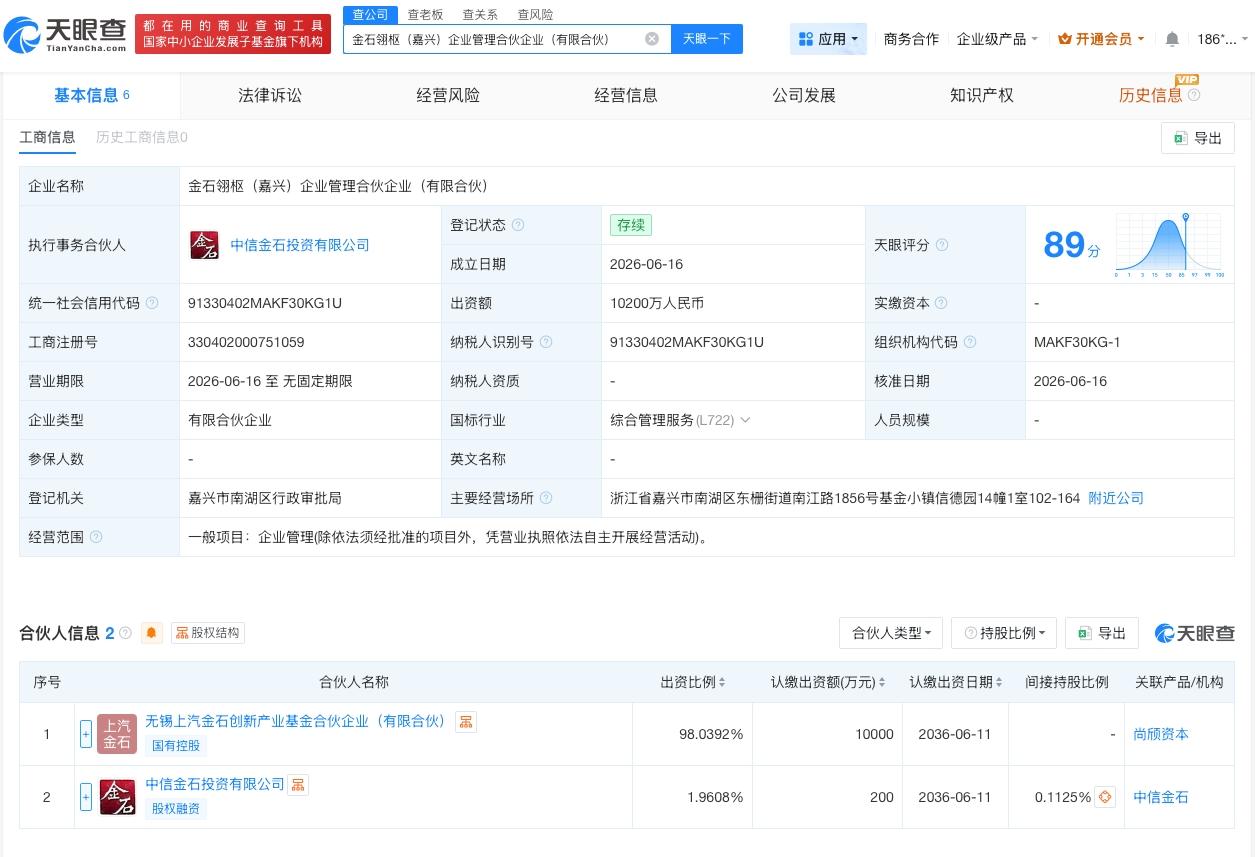Expand row 1 无锡上汽金石 with plus
The image size is (1255, 857).
click(86, 734)
